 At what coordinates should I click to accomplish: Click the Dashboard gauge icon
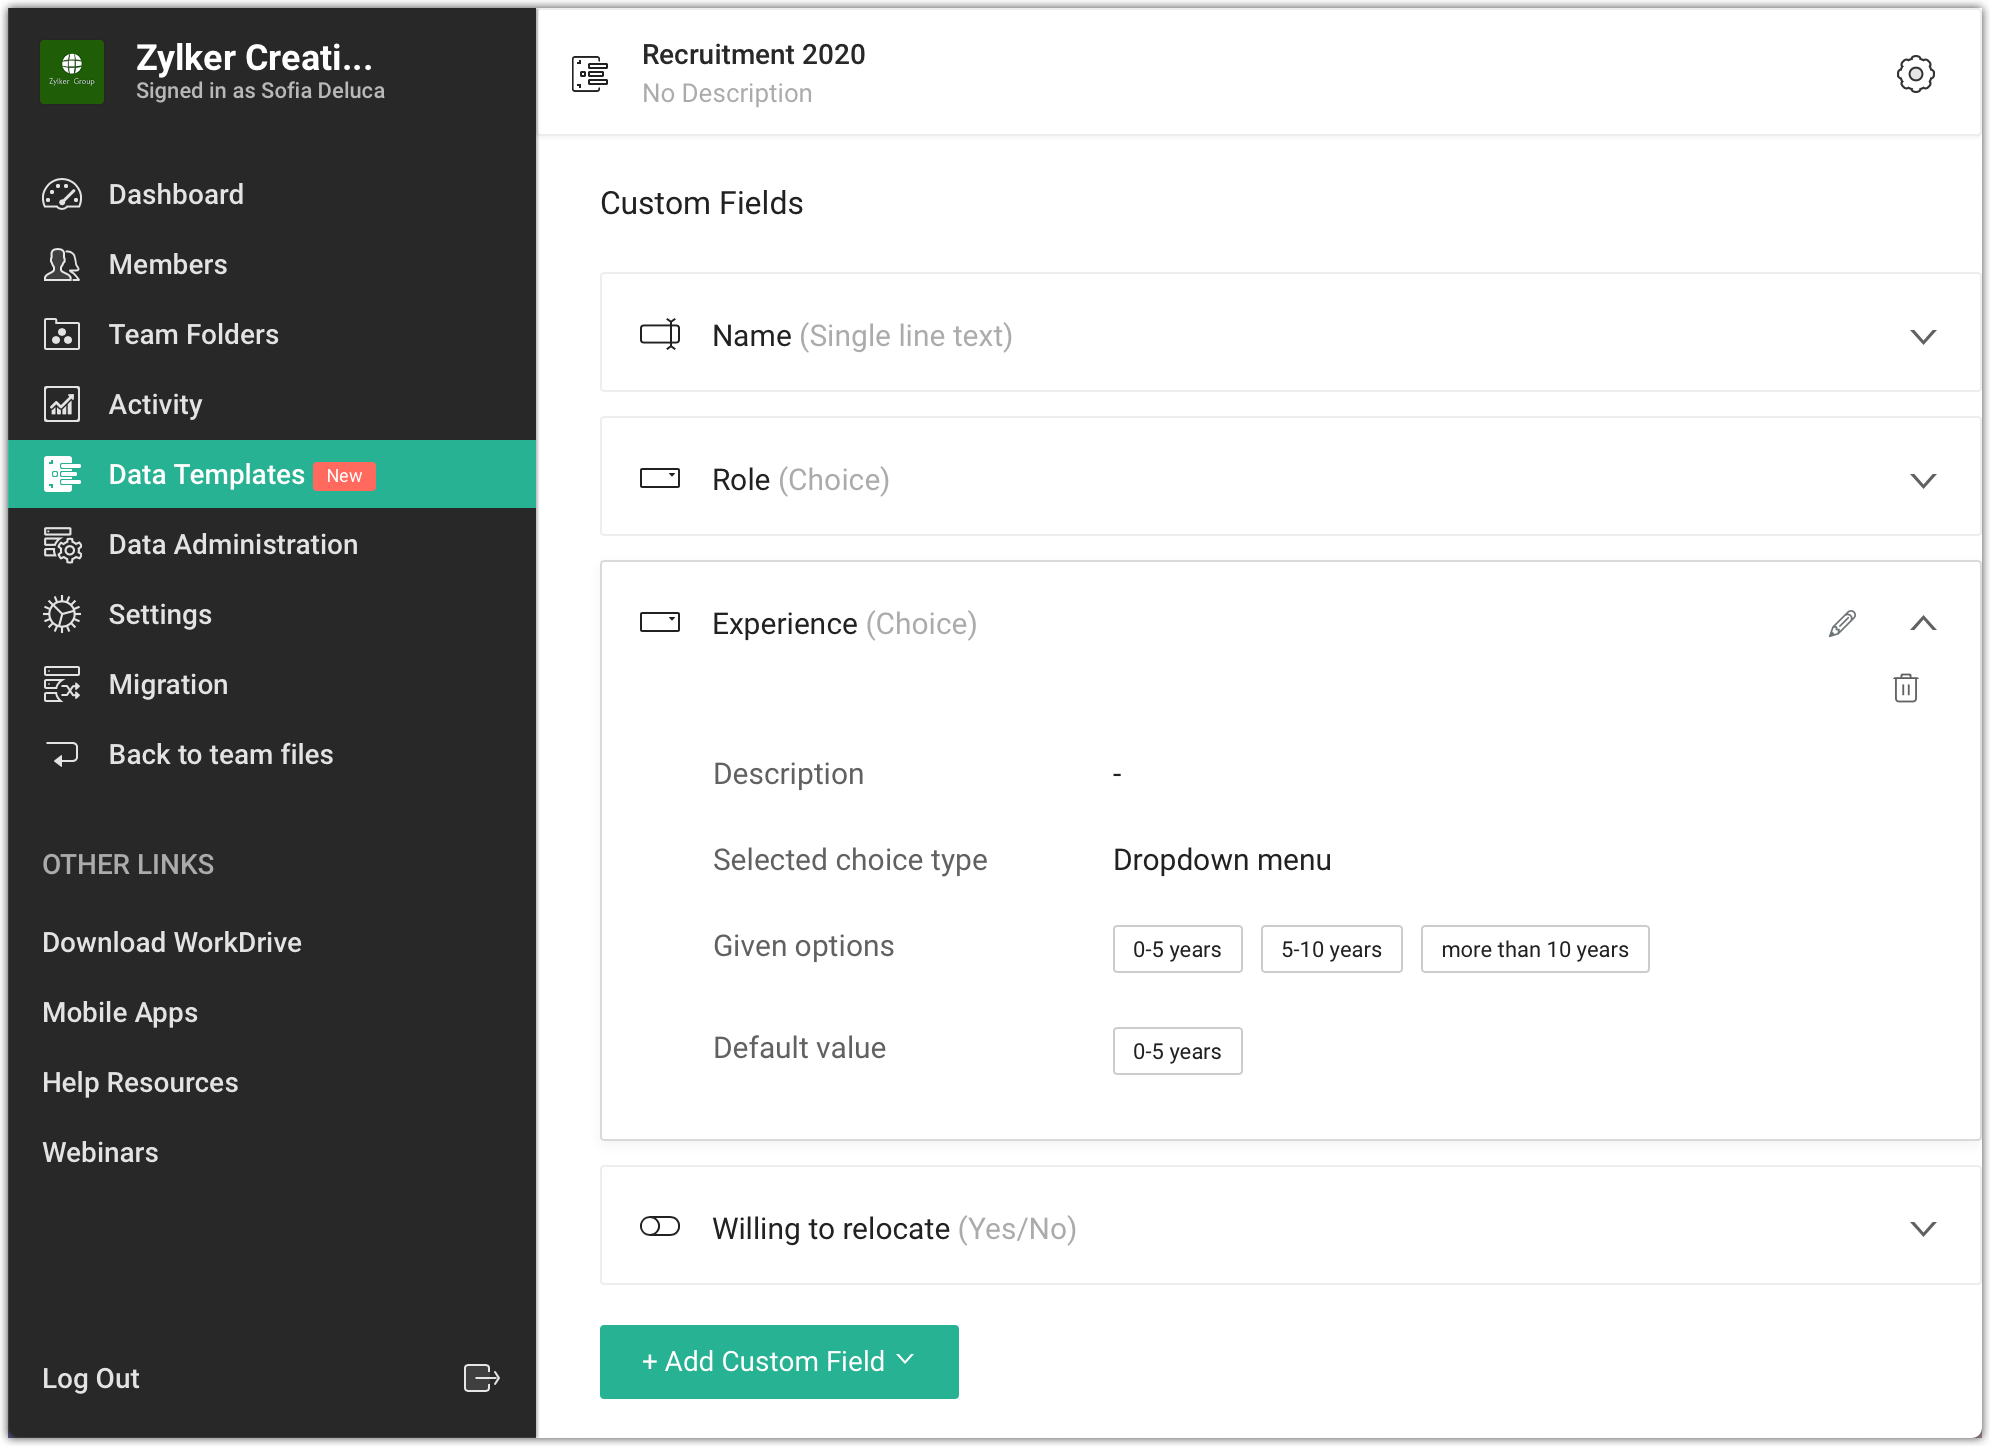(62, 194)
